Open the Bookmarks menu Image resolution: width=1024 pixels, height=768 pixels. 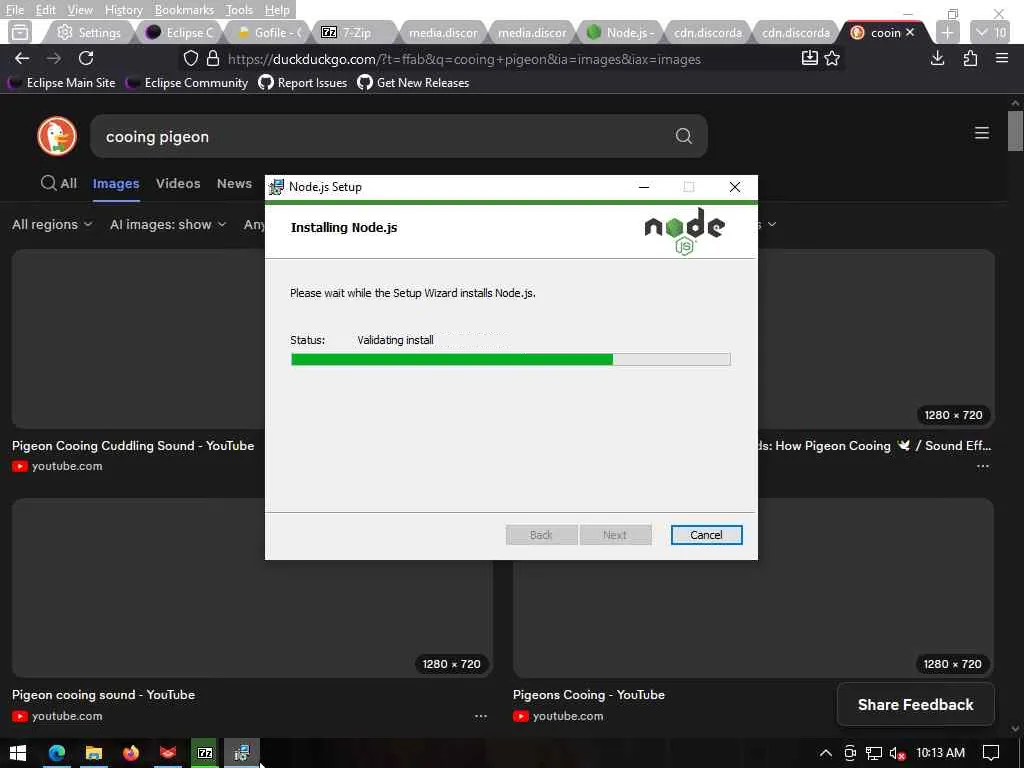coord(184,10)
